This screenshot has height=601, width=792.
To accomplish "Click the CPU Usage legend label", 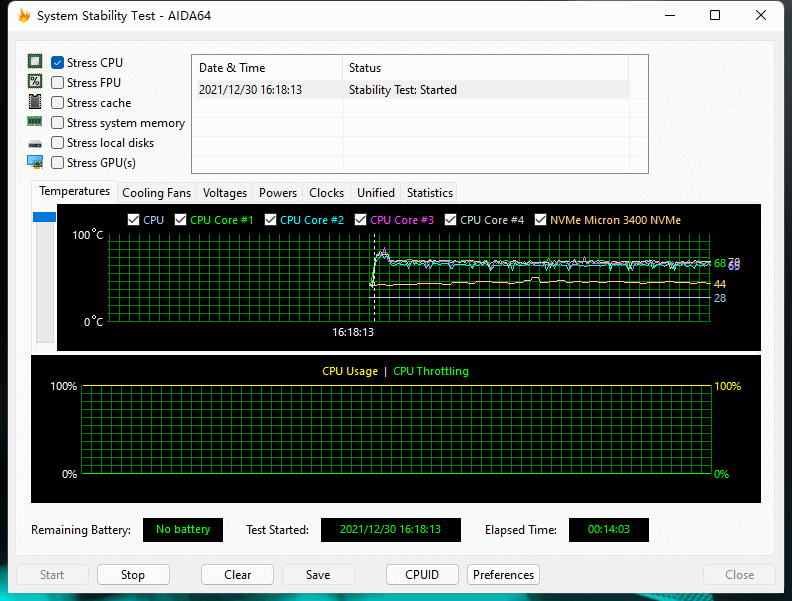I will [x=350, y=371].
